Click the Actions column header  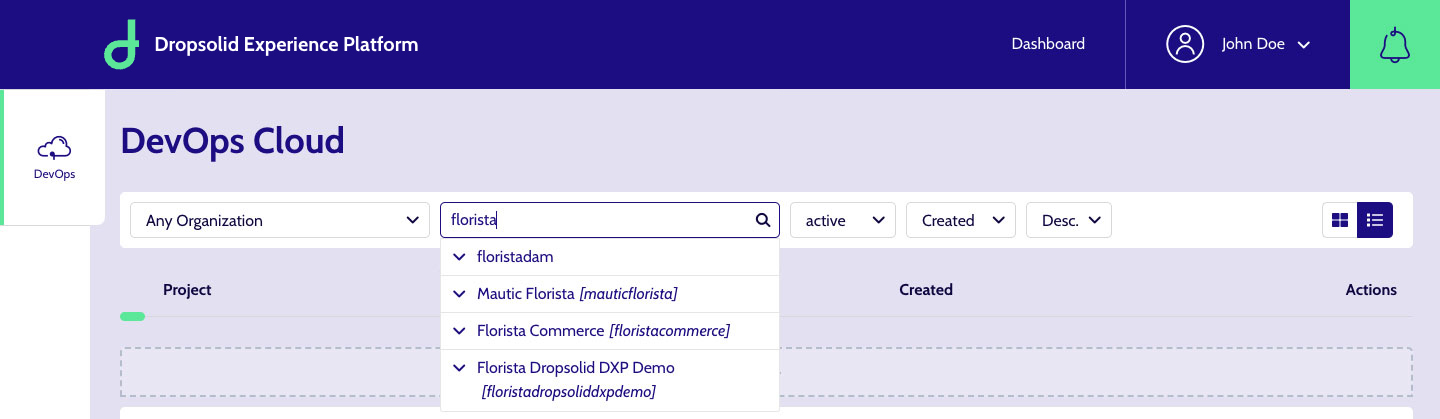pyautogui.click(x=1371, y=290)
